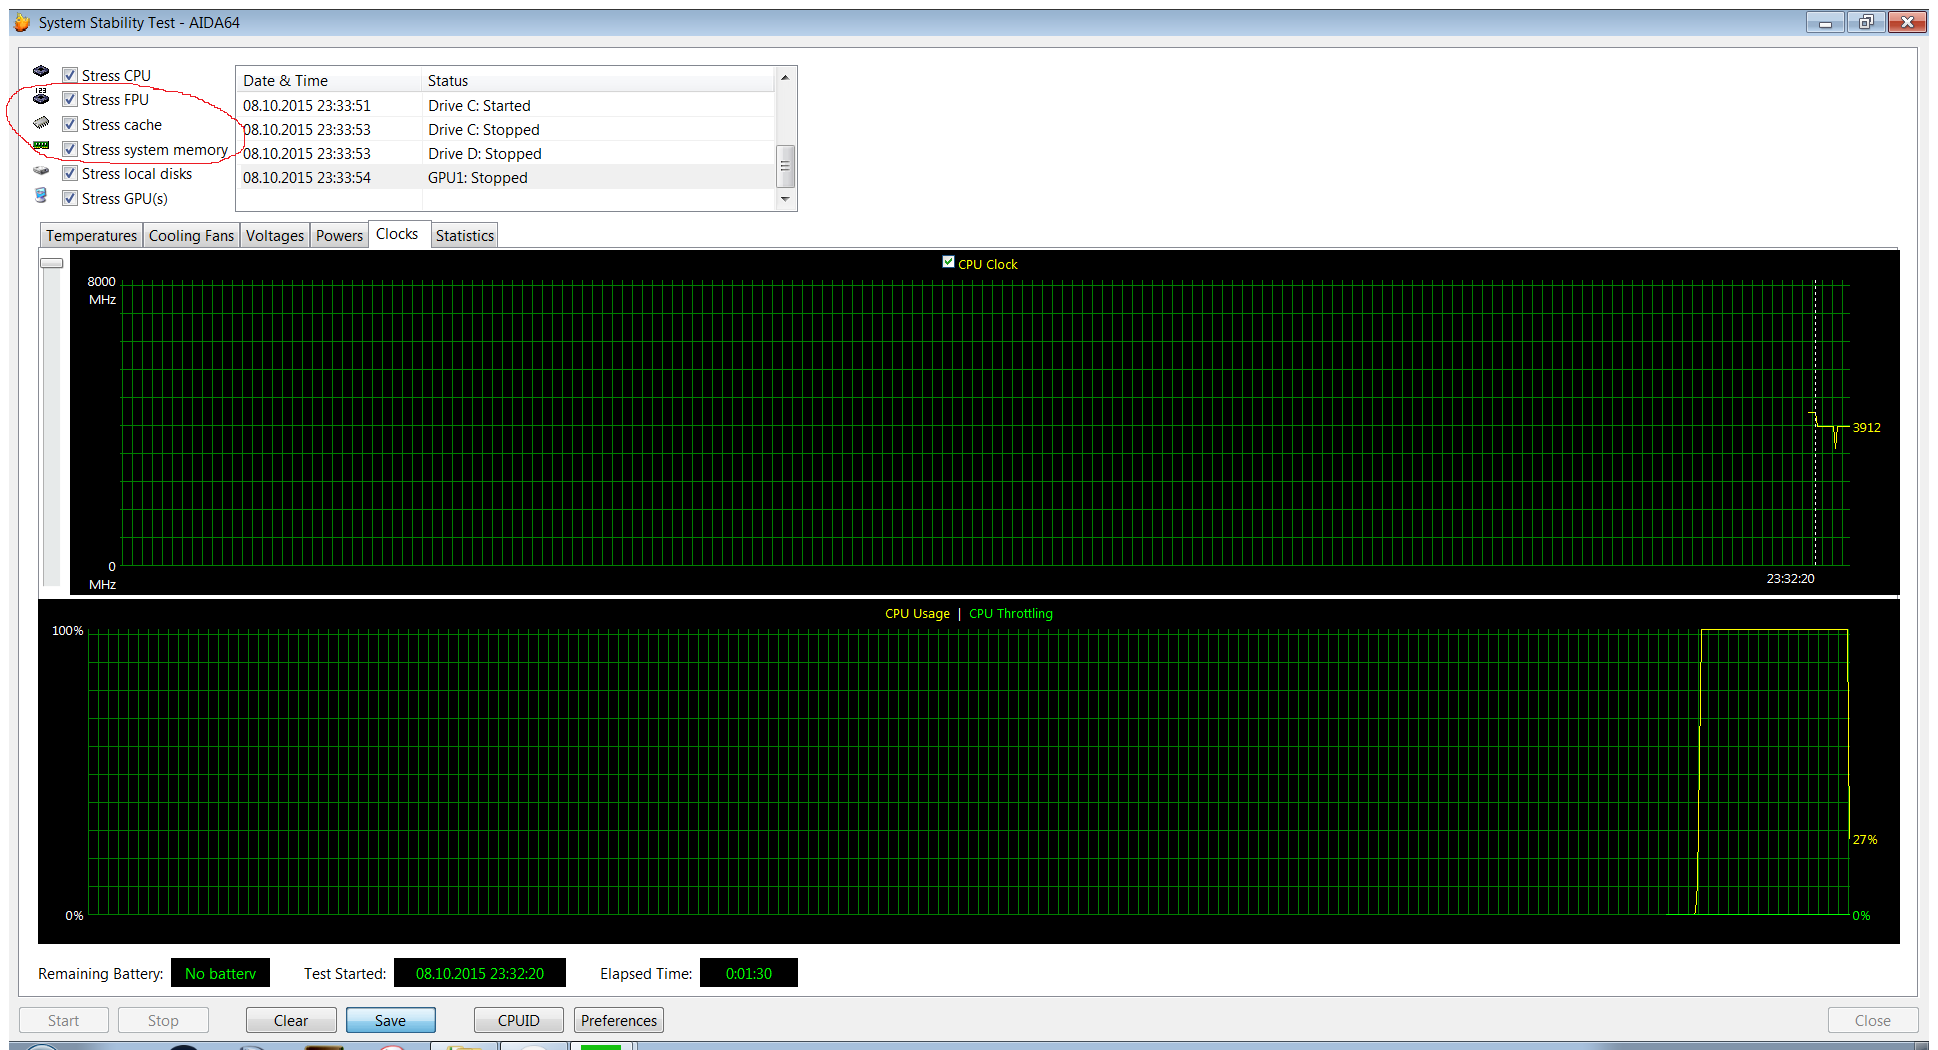Viewport: 1938px width, 1050px height.
Task: Disable the Stress GPU(s) checkbox
Action: pos(70,198)
